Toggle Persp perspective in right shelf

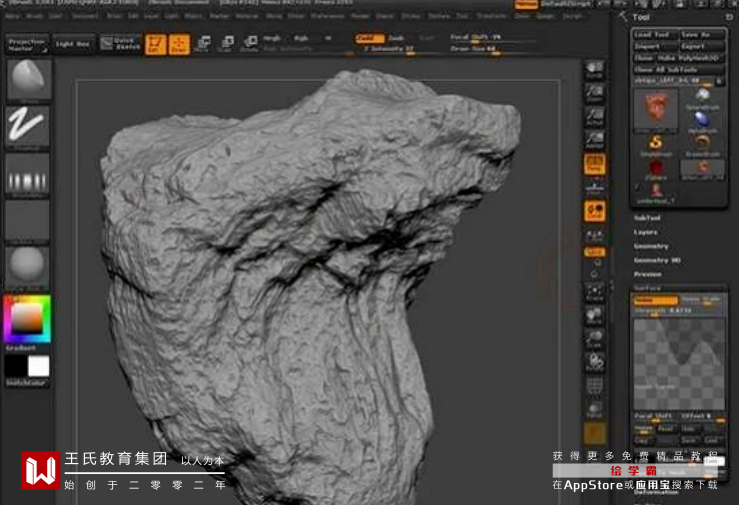(594, 163)
